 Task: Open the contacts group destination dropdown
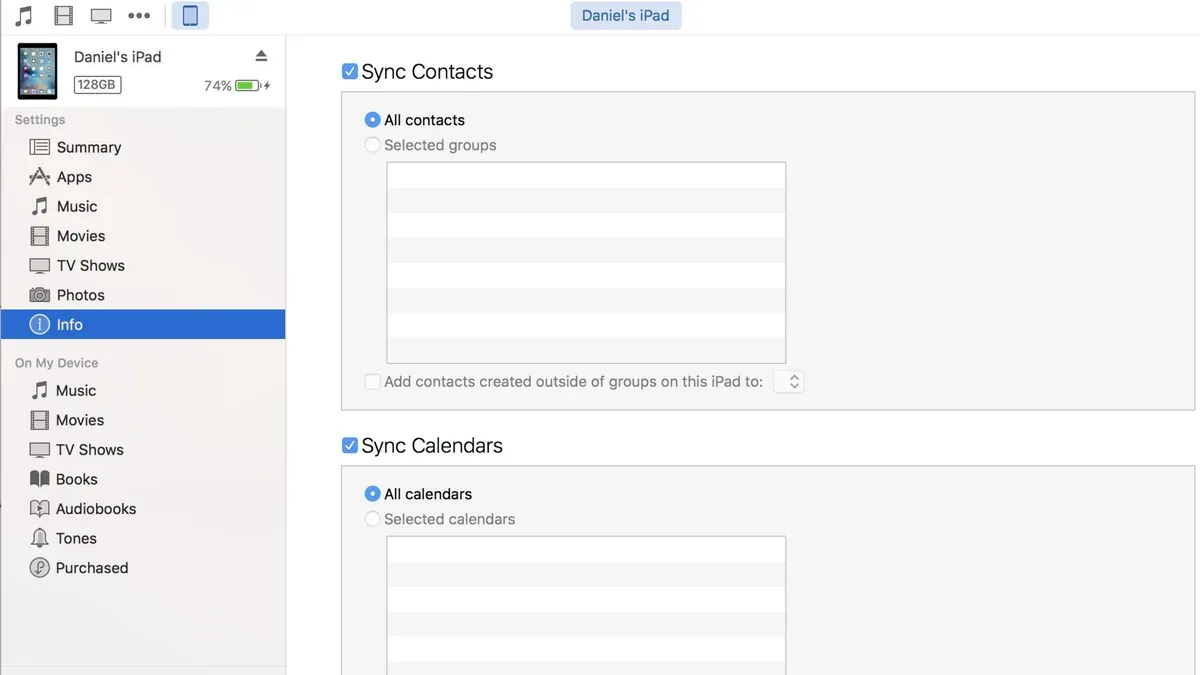(788, 382)
